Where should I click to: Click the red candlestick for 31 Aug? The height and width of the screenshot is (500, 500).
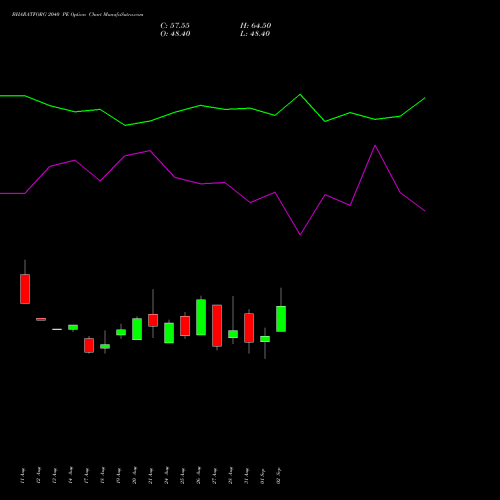click(249, 328)
